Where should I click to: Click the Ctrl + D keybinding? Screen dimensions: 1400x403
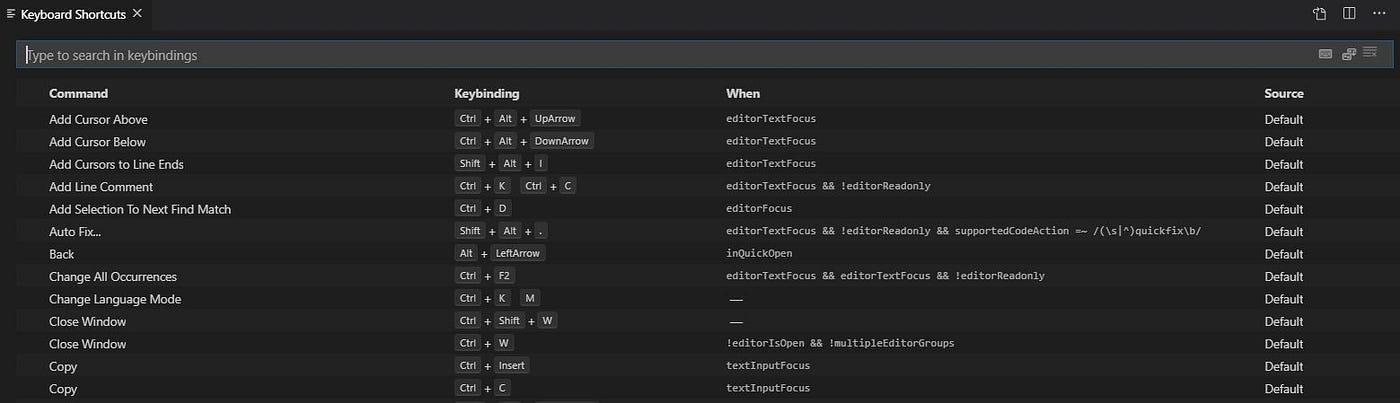pos(483,209)
